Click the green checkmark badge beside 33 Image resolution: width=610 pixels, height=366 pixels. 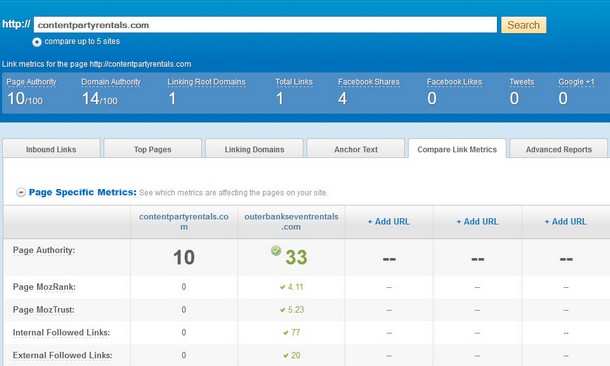(276, 250)
